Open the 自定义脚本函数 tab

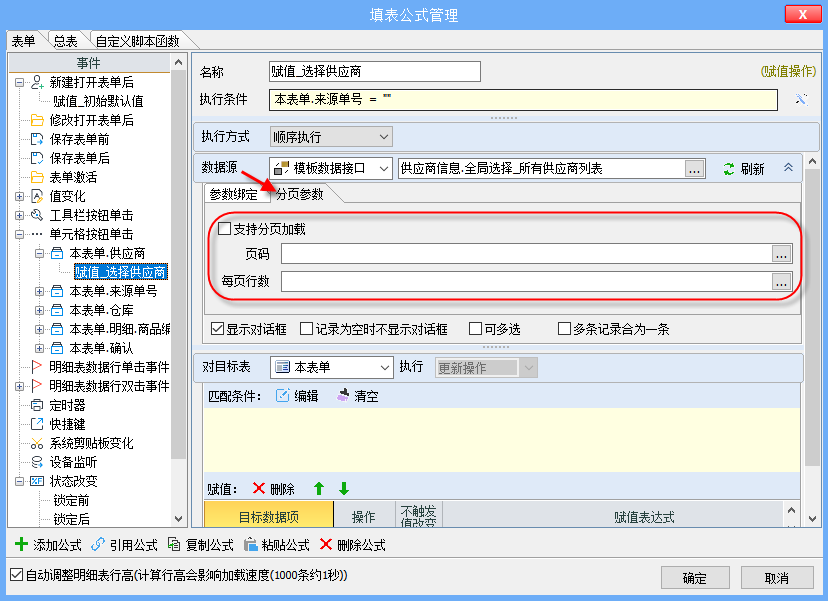click(138, 41)
